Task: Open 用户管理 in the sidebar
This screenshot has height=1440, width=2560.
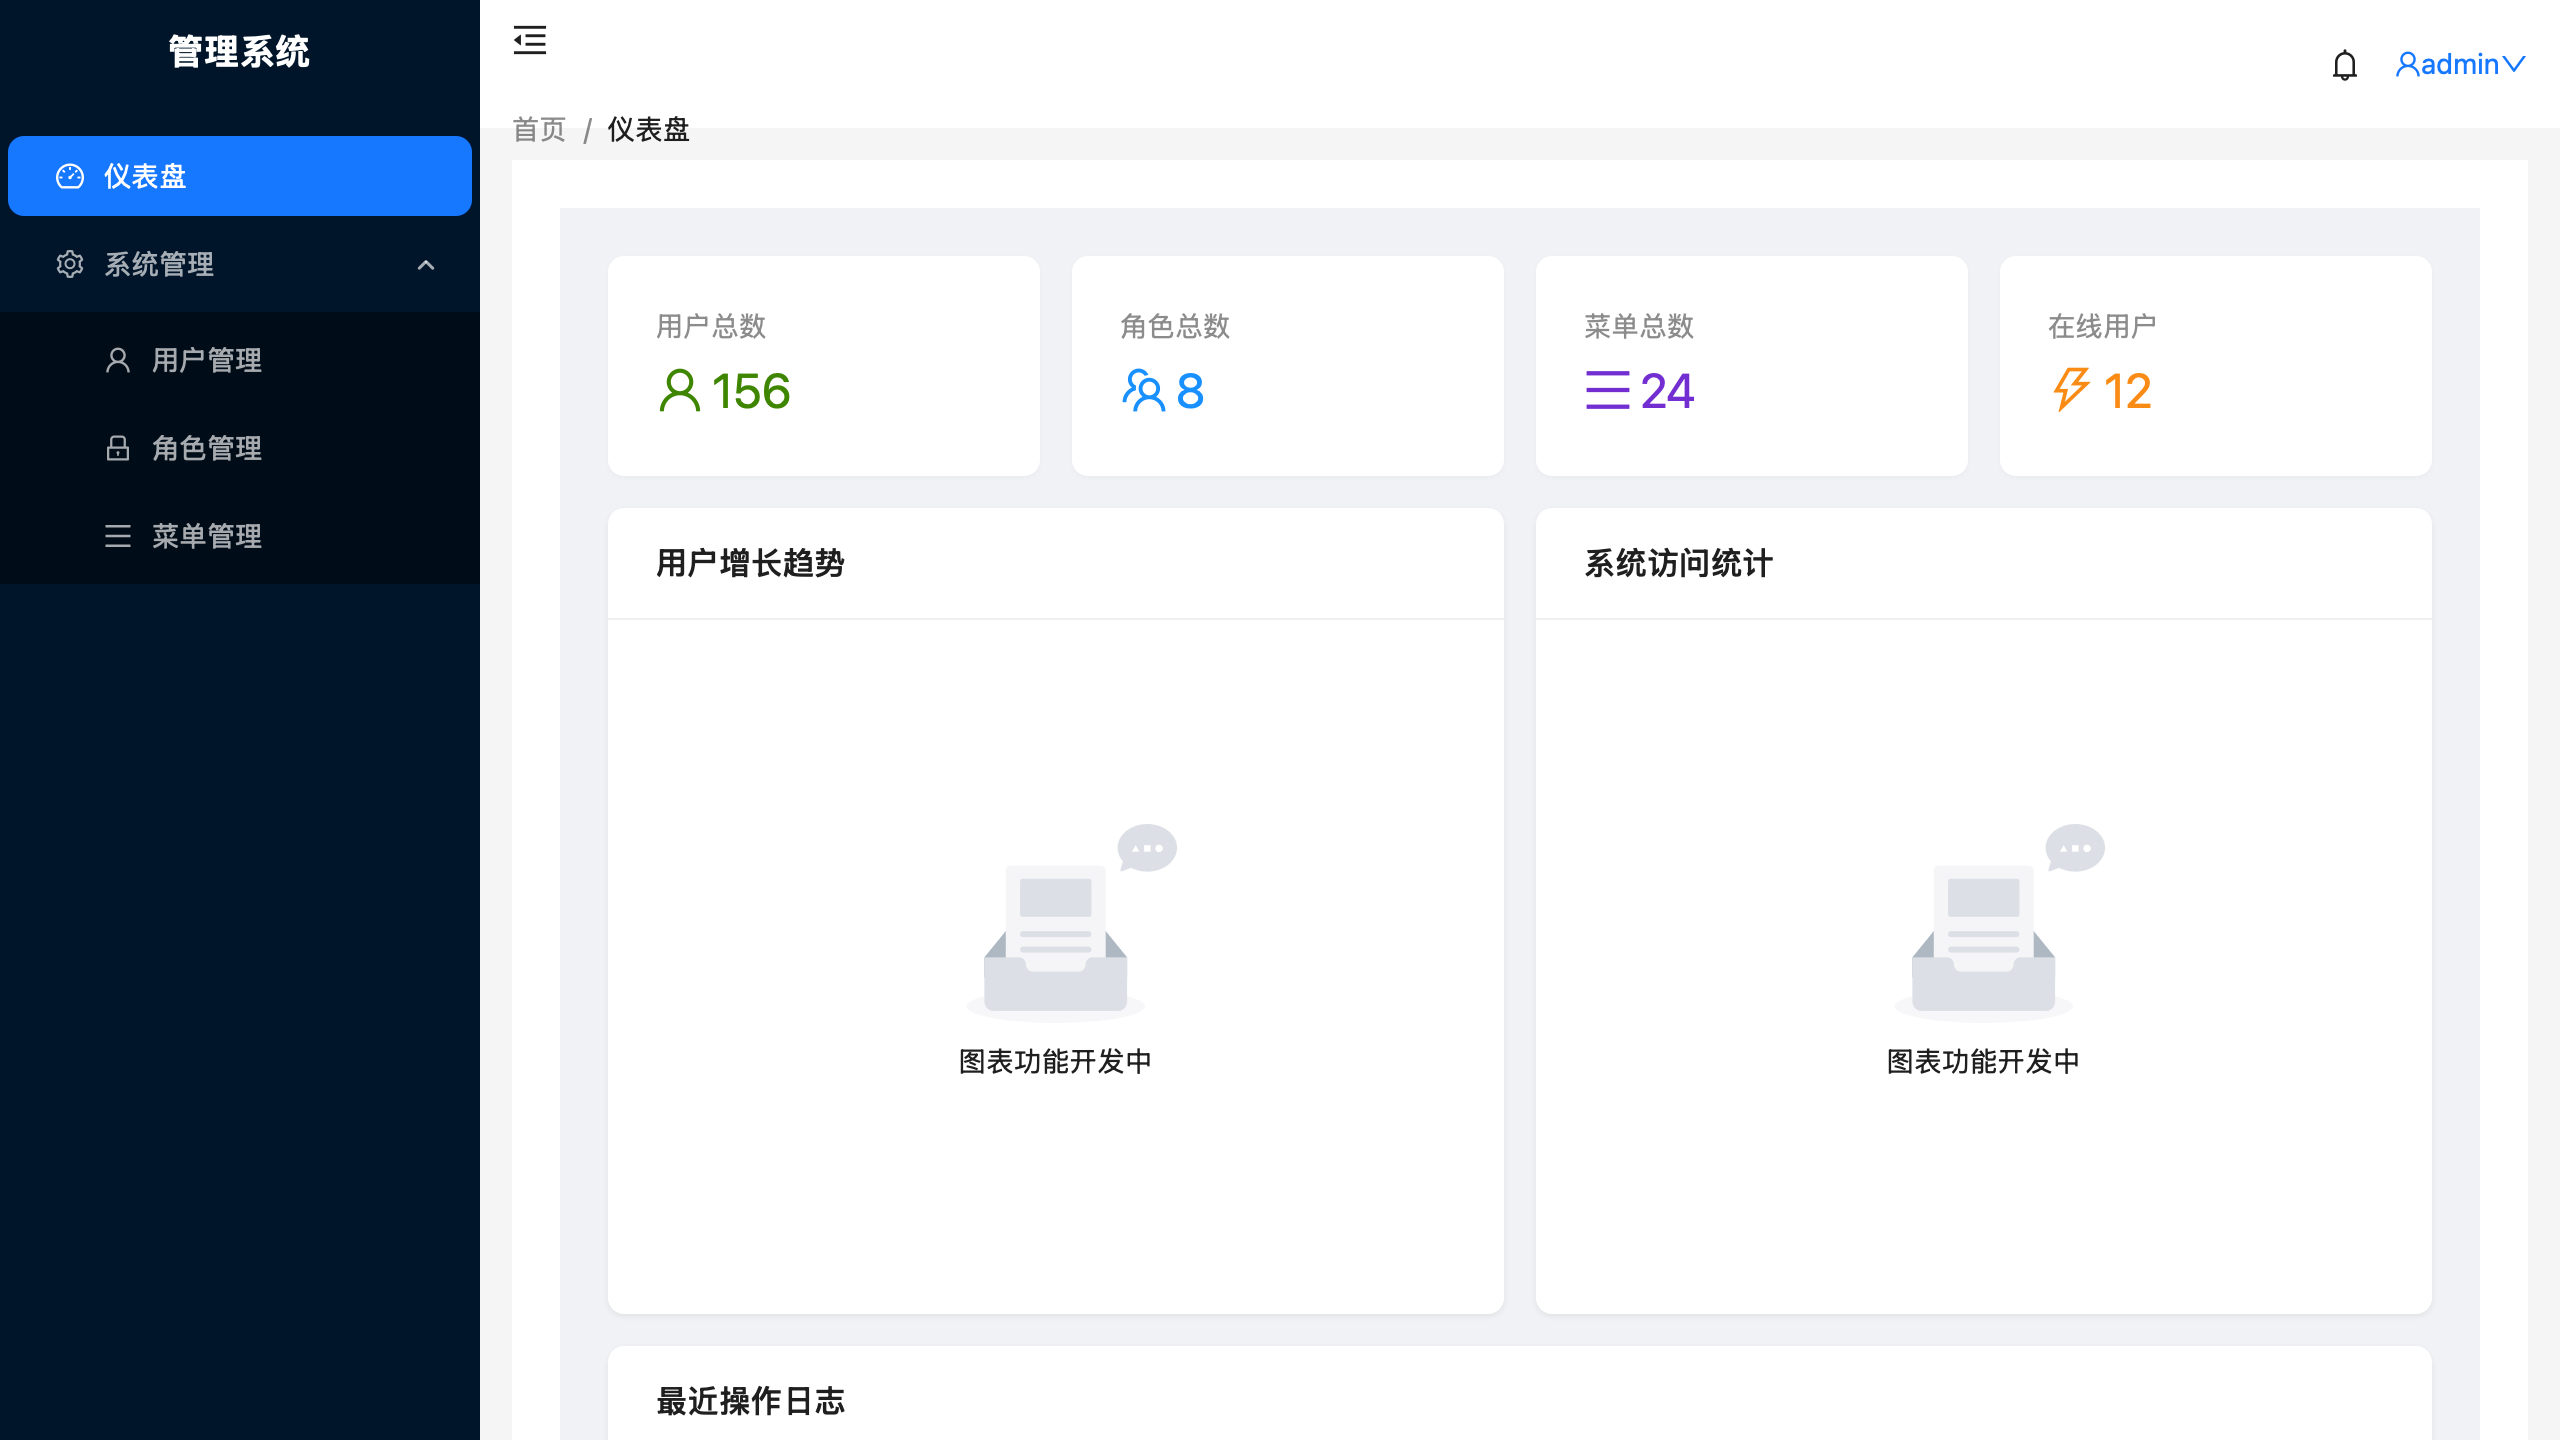Action: coord(240,360)
